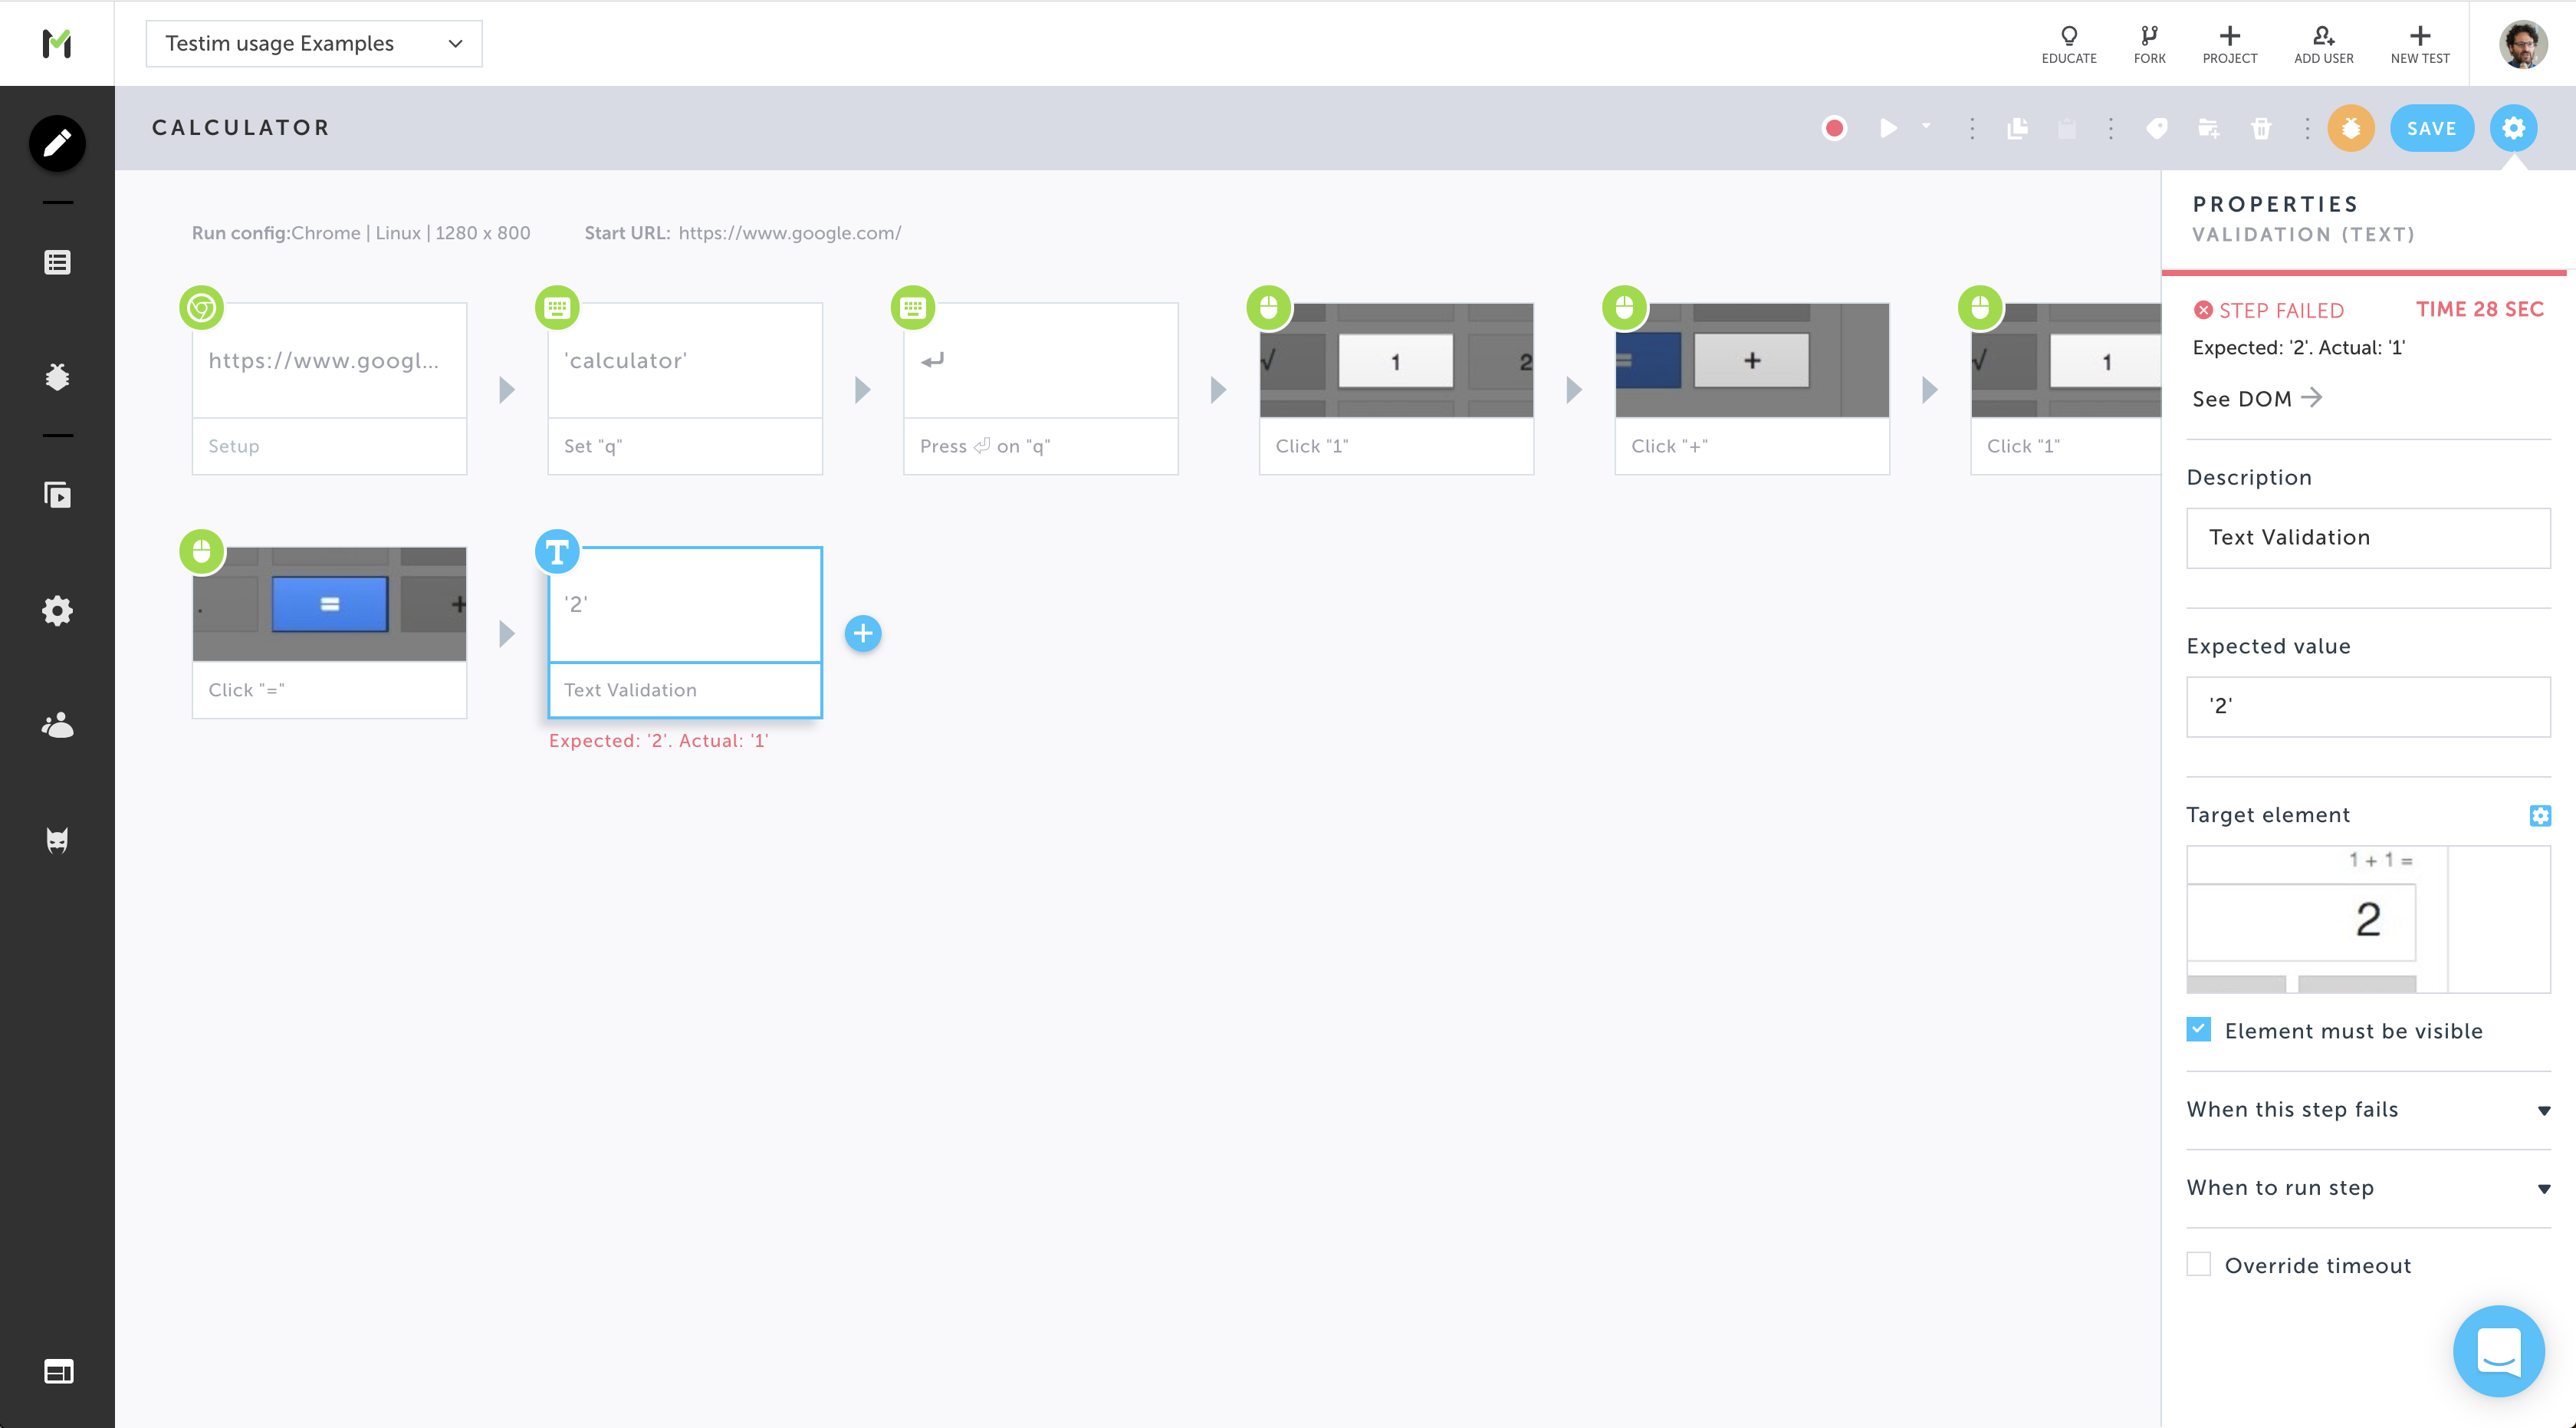
Task: Open the Testim usage Examples project dropdown
Action: (314, 43)
